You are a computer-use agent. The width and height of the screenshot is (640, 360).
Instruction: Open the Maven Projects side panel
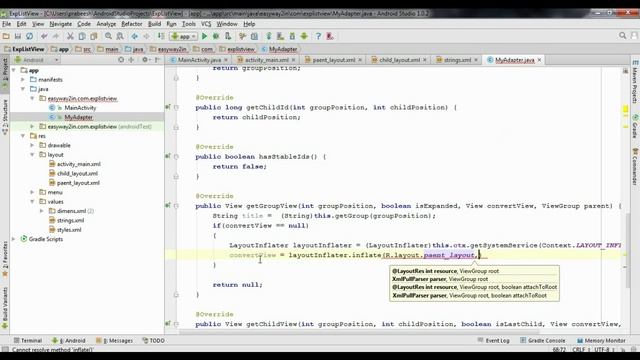635,82
